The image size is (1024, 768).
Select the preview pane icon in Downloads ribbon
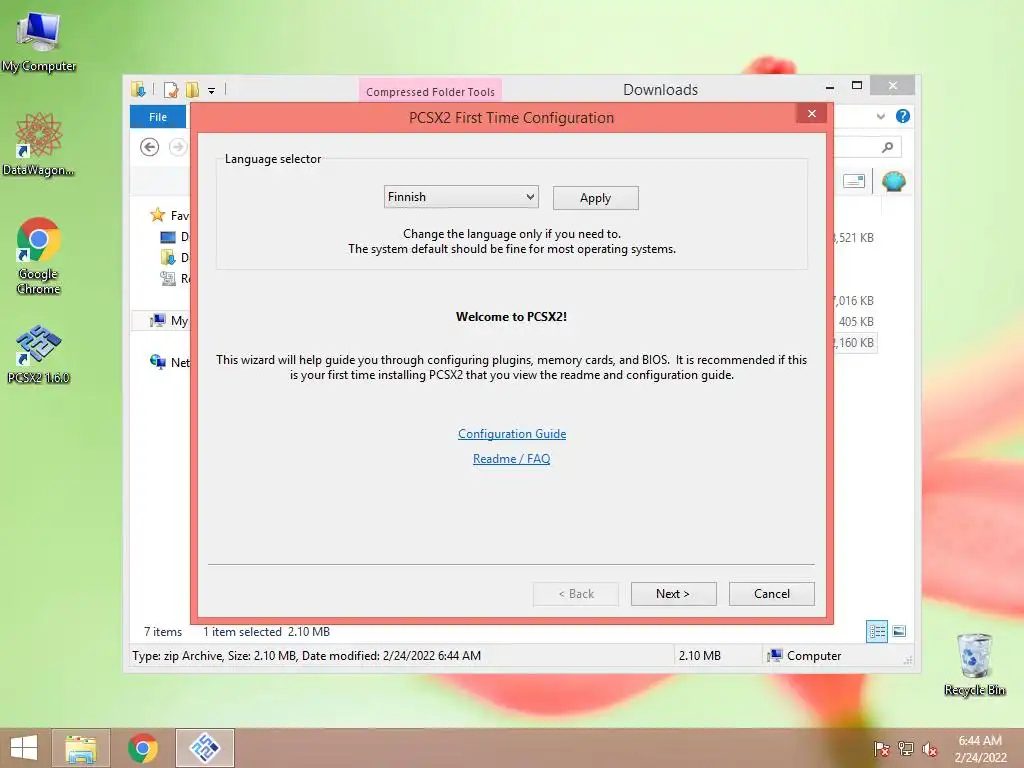tap(854, 181)
